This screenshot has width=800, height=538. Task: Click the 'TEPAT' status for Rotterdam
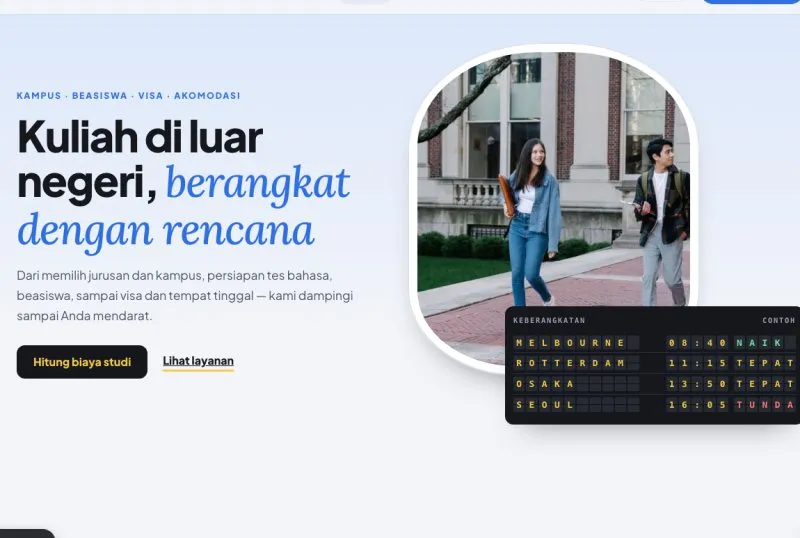(765, 363)
